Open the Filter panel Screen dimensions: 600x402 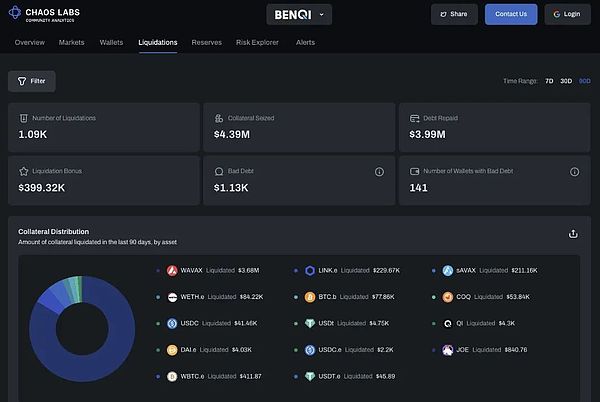[32, 81]
